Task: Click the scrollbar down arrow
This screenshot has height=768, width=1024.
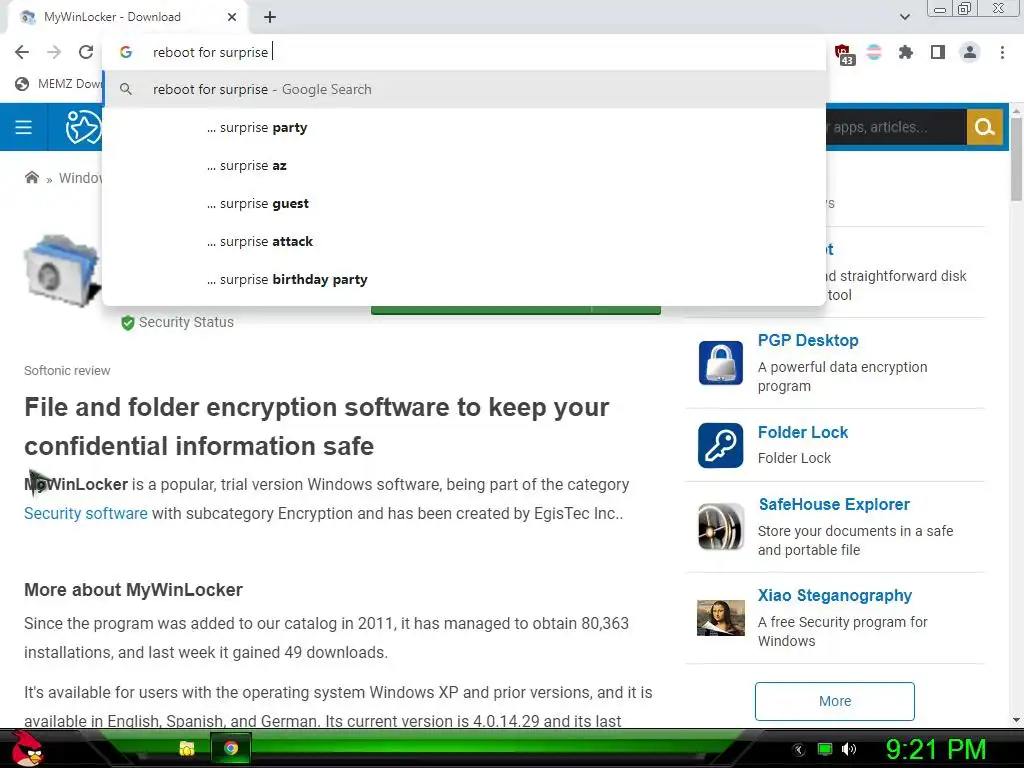Action: click(1016, 720)
